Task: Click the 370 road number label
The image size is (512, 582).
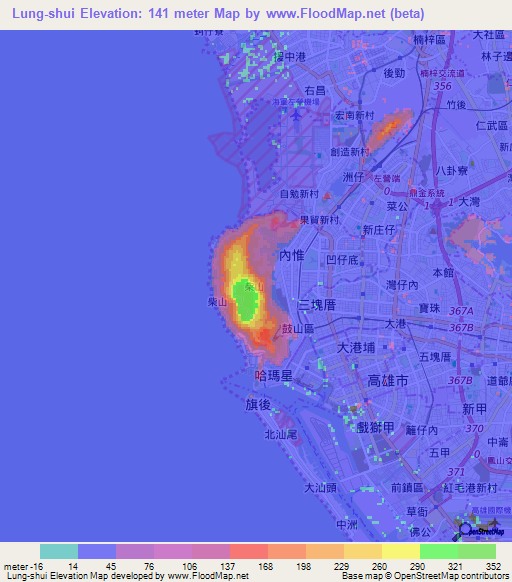Action: coord(475,429)
